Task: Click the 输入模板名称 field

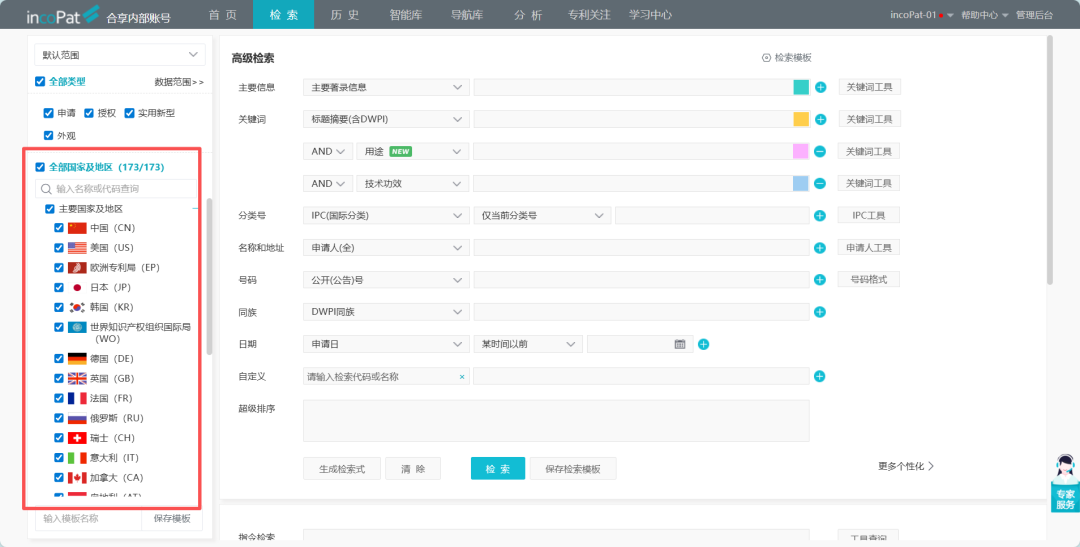Action: pyautogui.click(x=88, y=519)
